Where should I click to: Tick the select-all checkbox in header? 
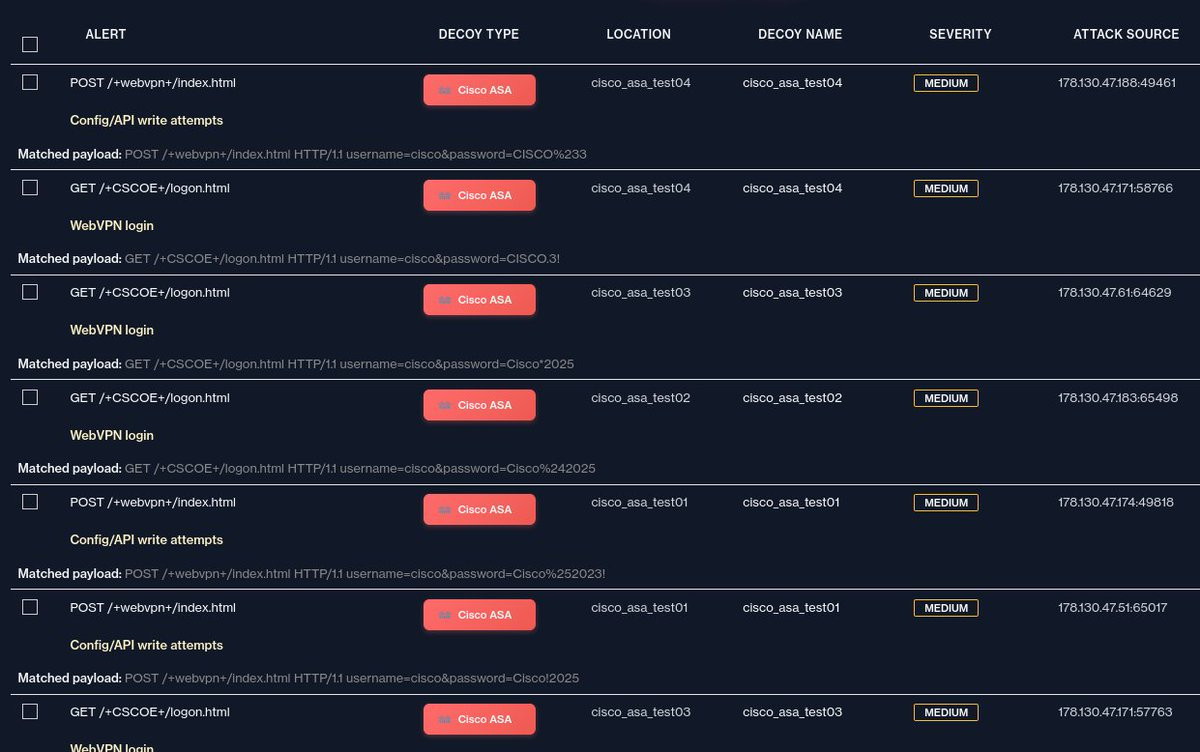[x=30, y=44]
